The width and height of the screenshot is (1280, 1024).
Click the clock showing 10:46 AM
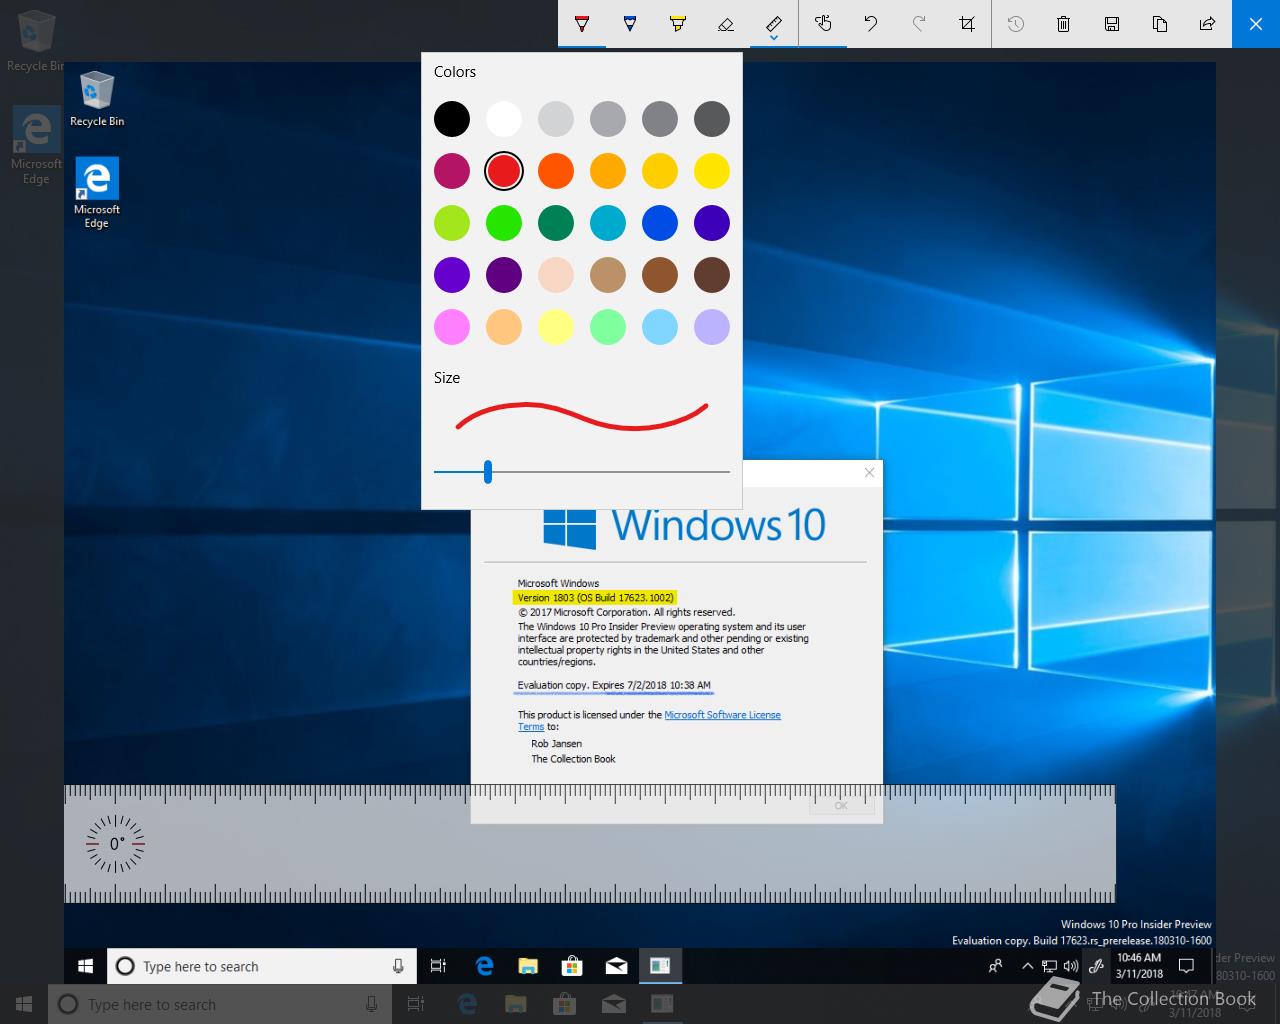point(1139,966)
